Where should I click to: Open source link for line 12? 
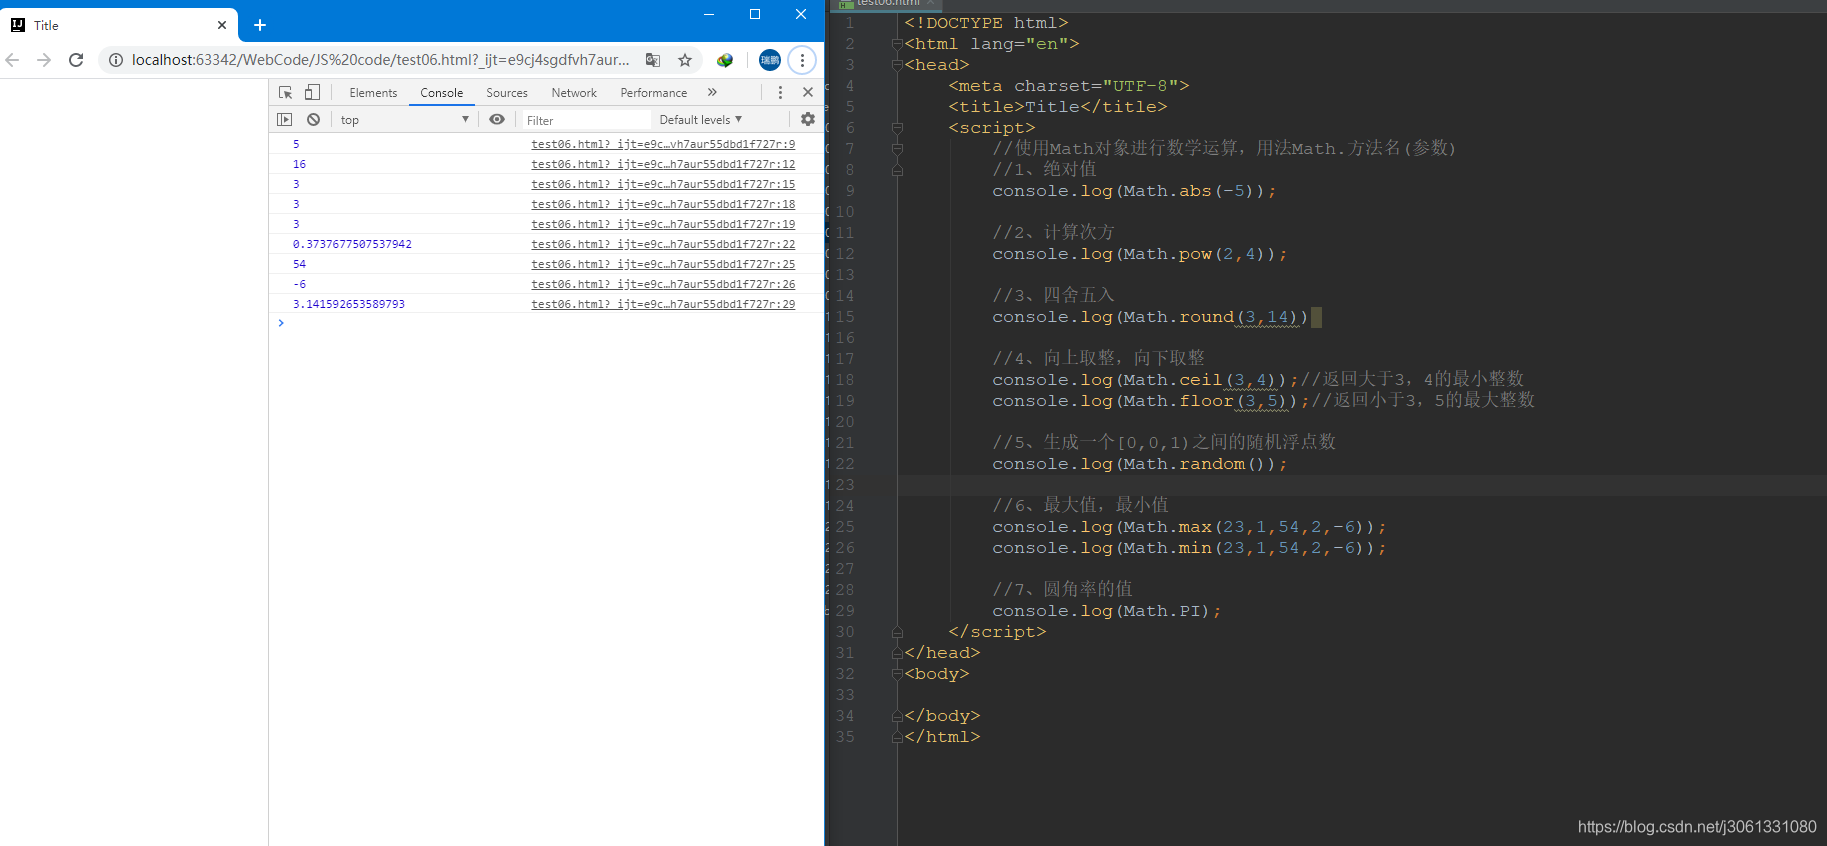coord(663,164)
